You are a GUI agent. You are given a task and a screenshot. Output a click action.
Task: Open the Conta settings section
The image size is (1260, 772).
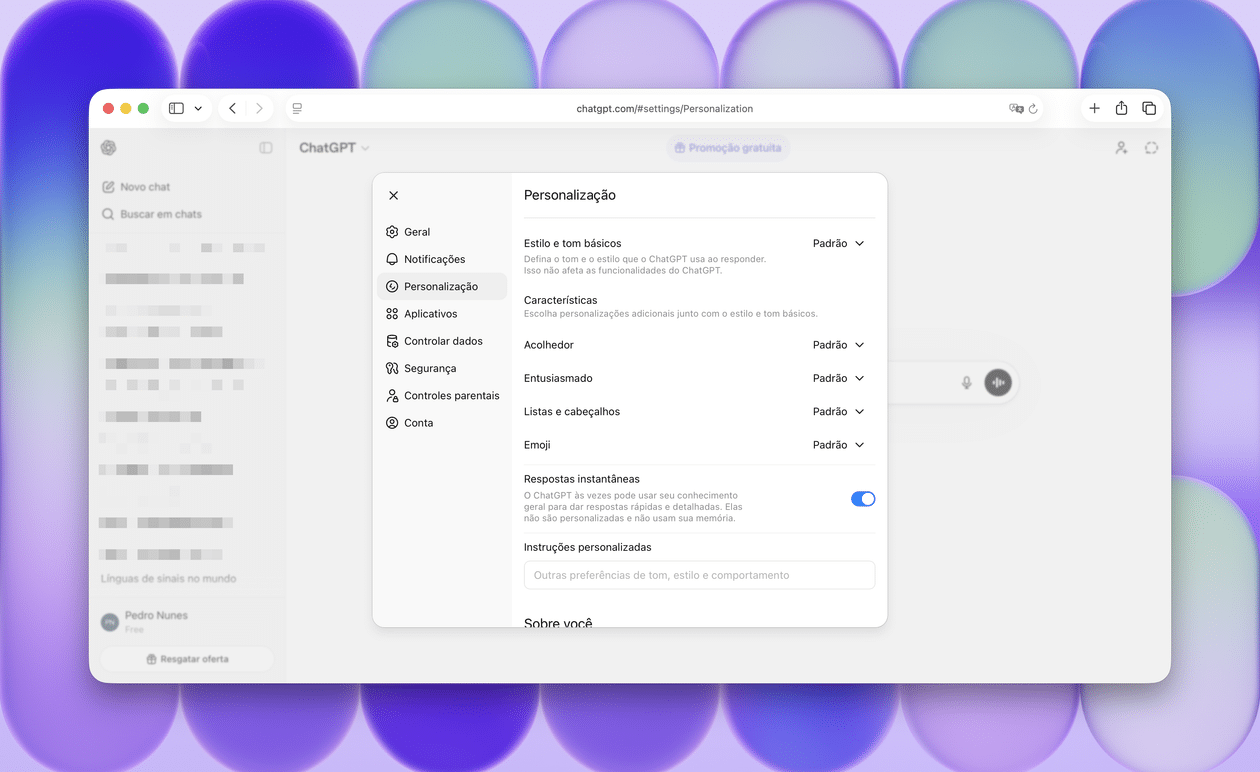(x=418, y=423)
